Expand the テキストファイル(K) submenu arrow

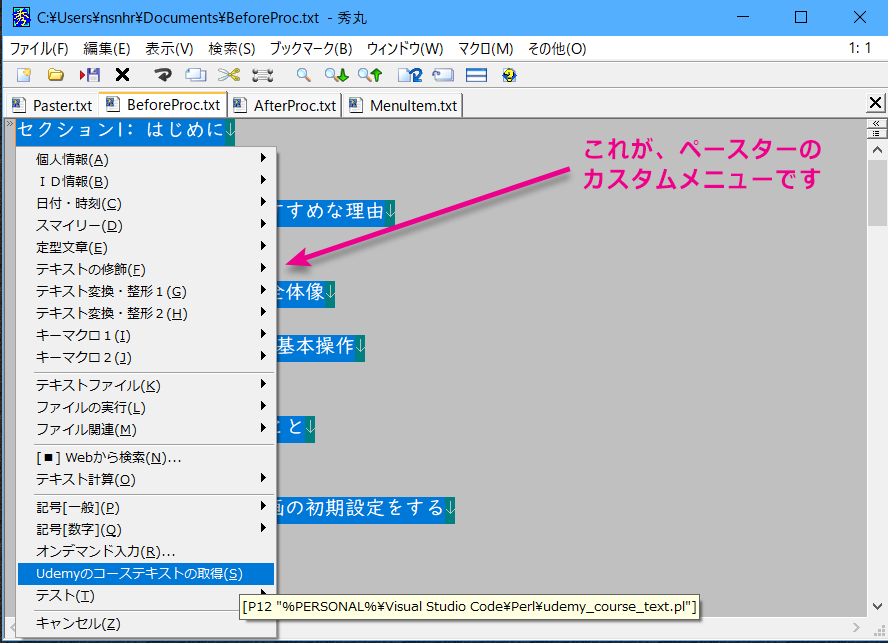coord(263,384)
